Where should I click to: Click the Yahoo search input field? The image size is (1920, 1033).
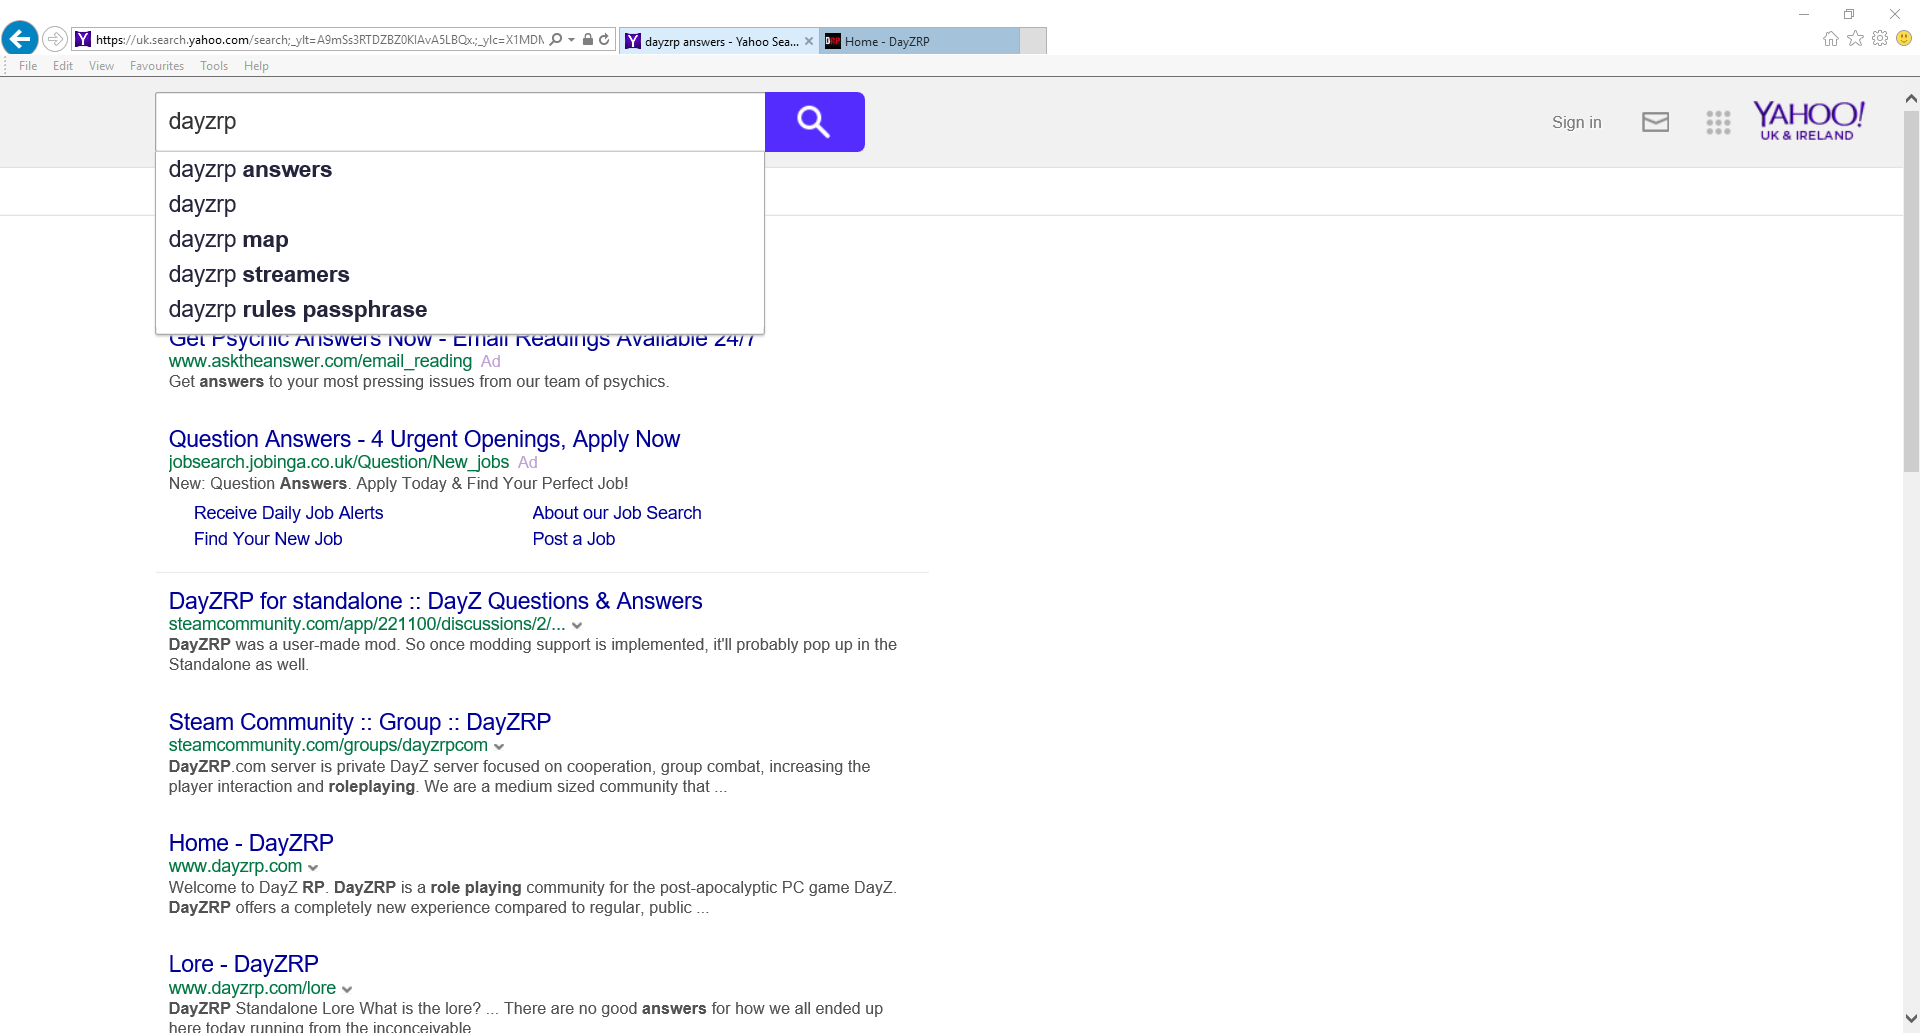[460, 122]
